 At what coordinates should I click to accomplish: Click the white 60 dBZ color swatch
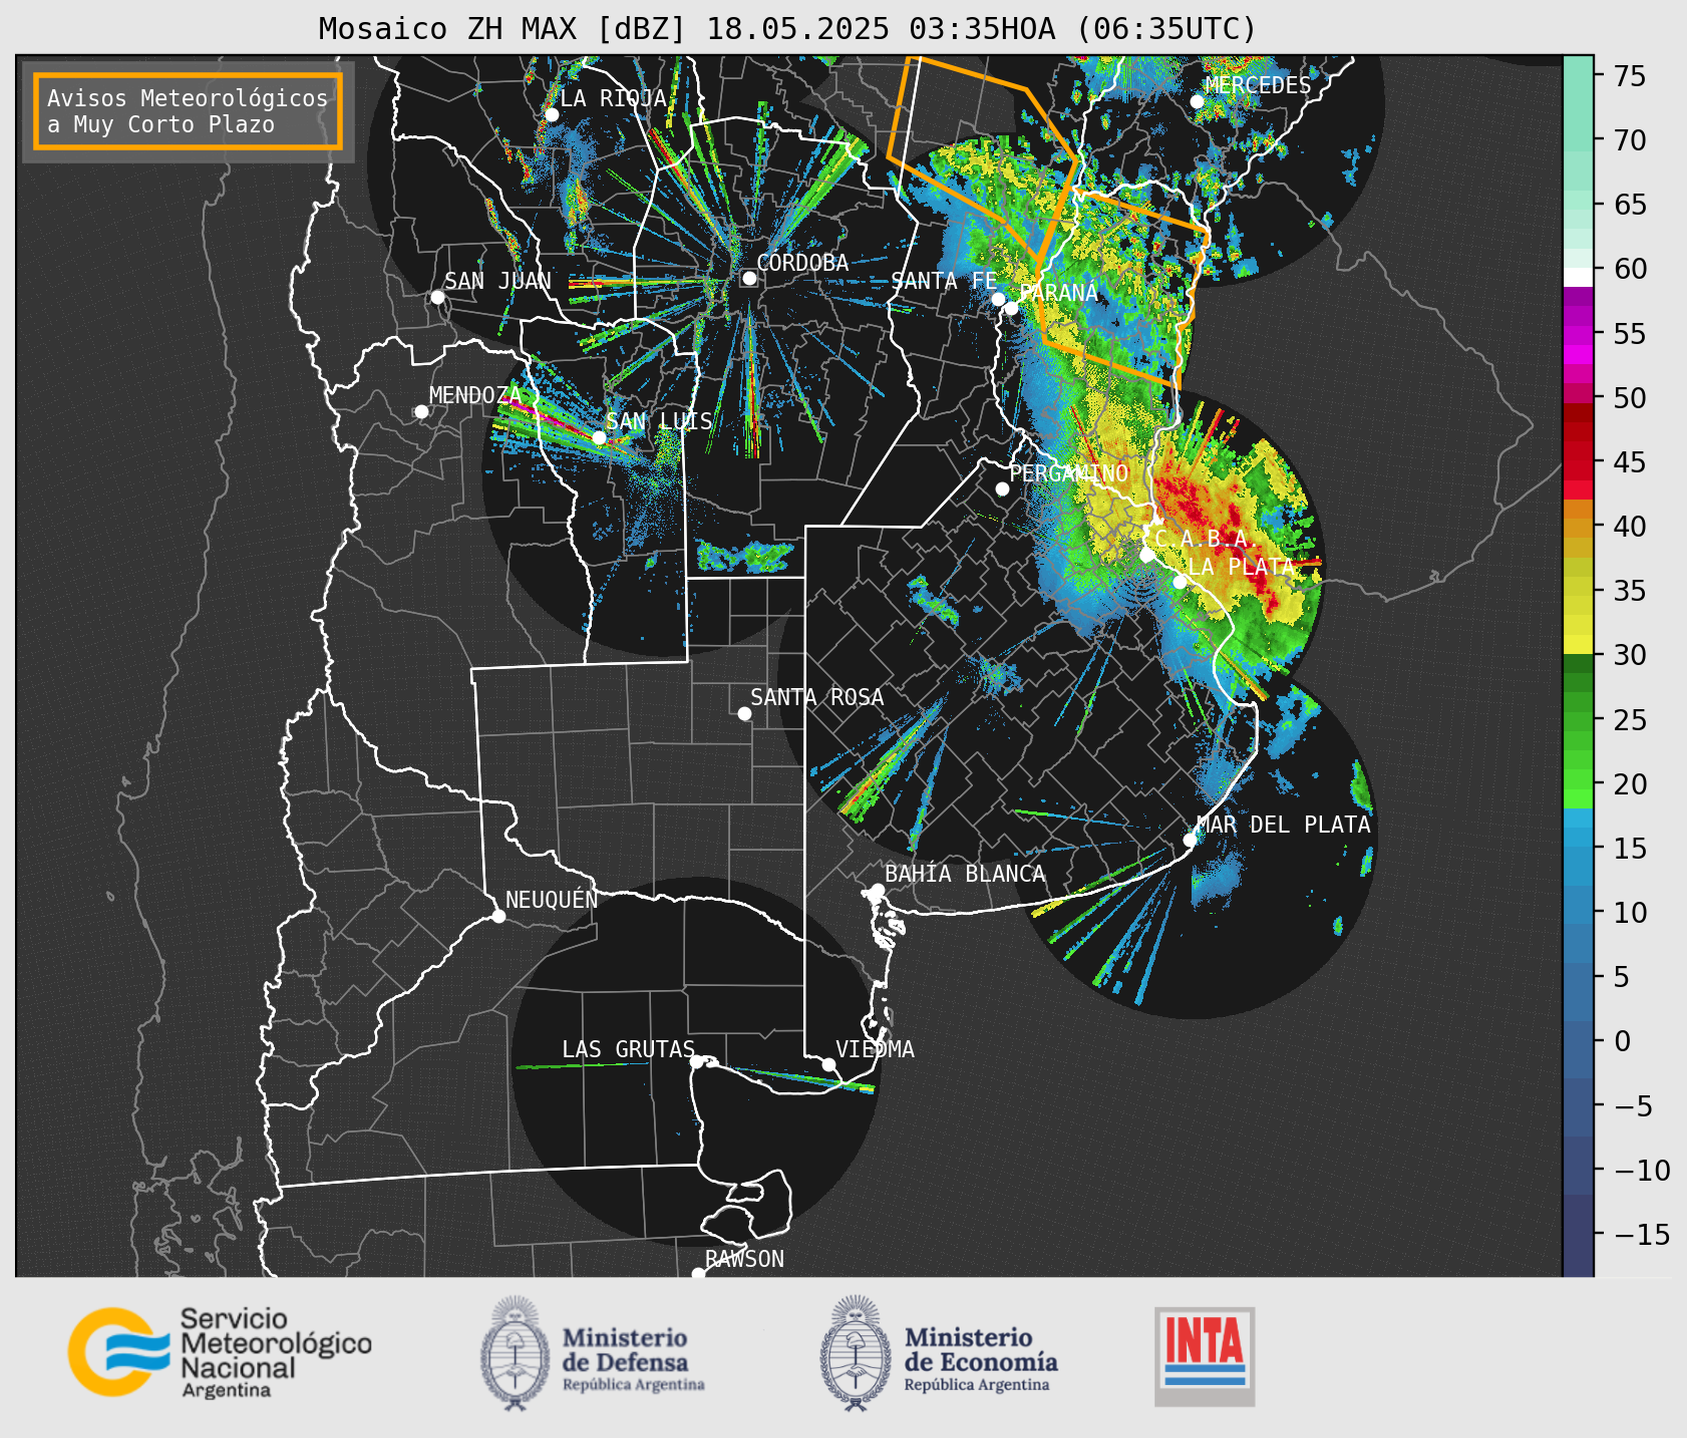(x=1578, y=278)
